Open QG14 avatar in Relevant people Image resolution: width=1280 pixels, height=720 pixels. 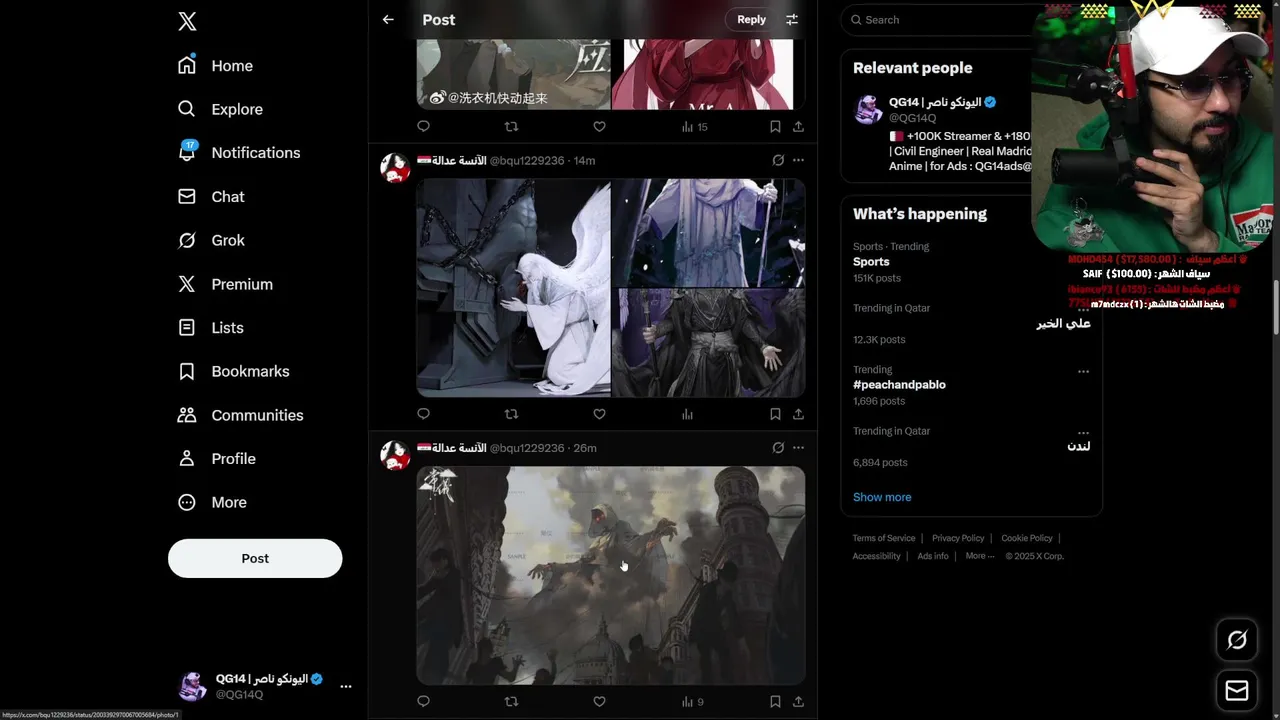(868, 109)
